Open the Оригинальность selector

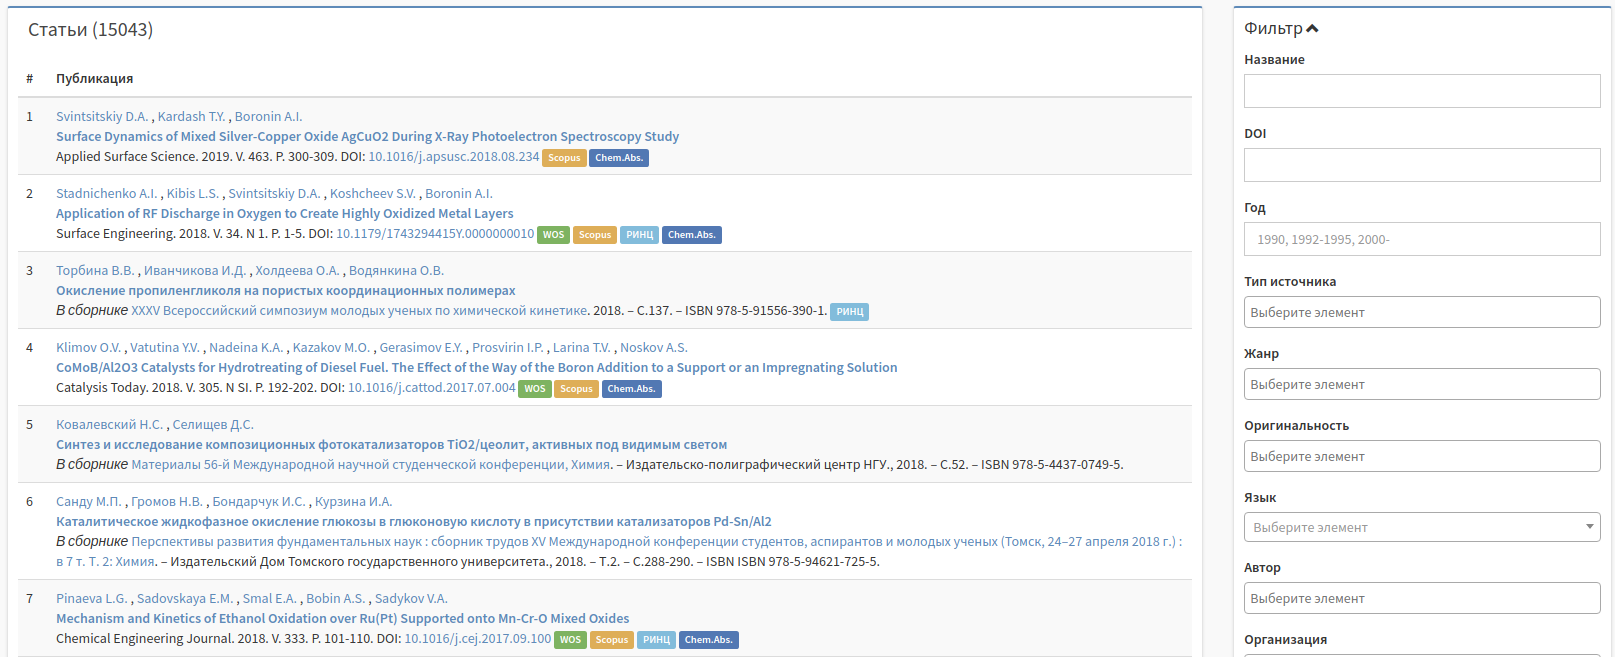1421,456
